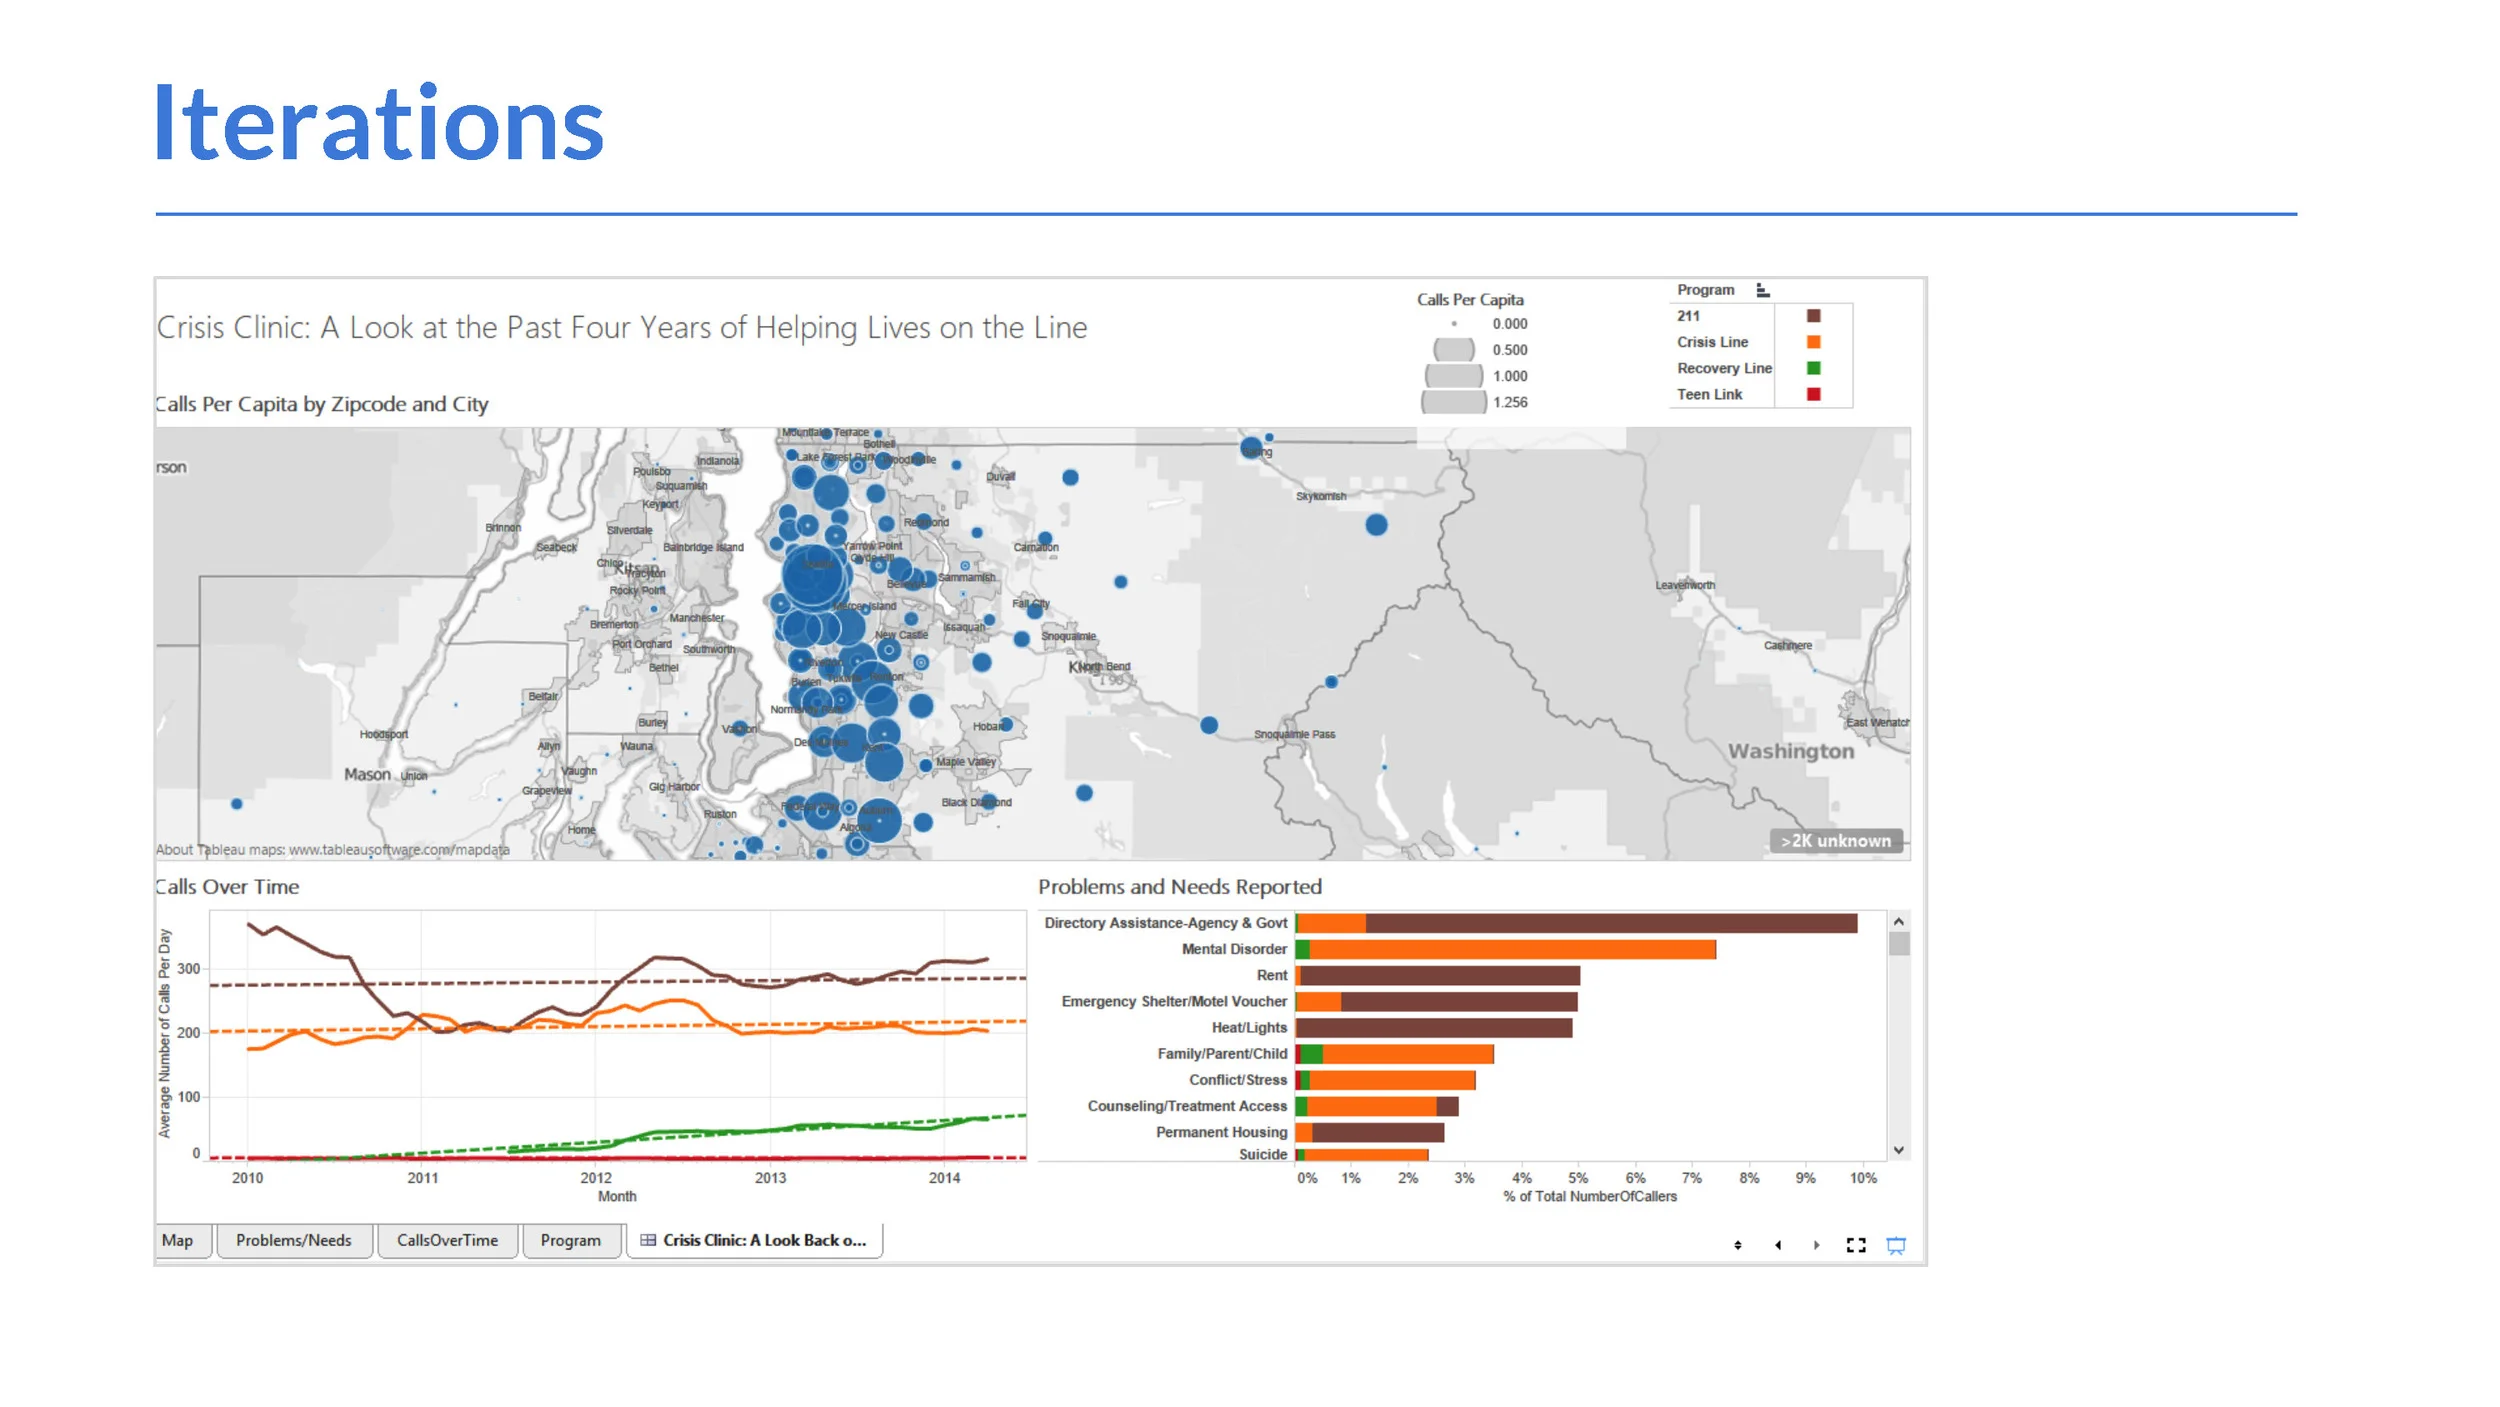Click the dashboard grid icon on the Crisis Clinic tab
The image size is (2500, 1407).
click(648, 1240)
